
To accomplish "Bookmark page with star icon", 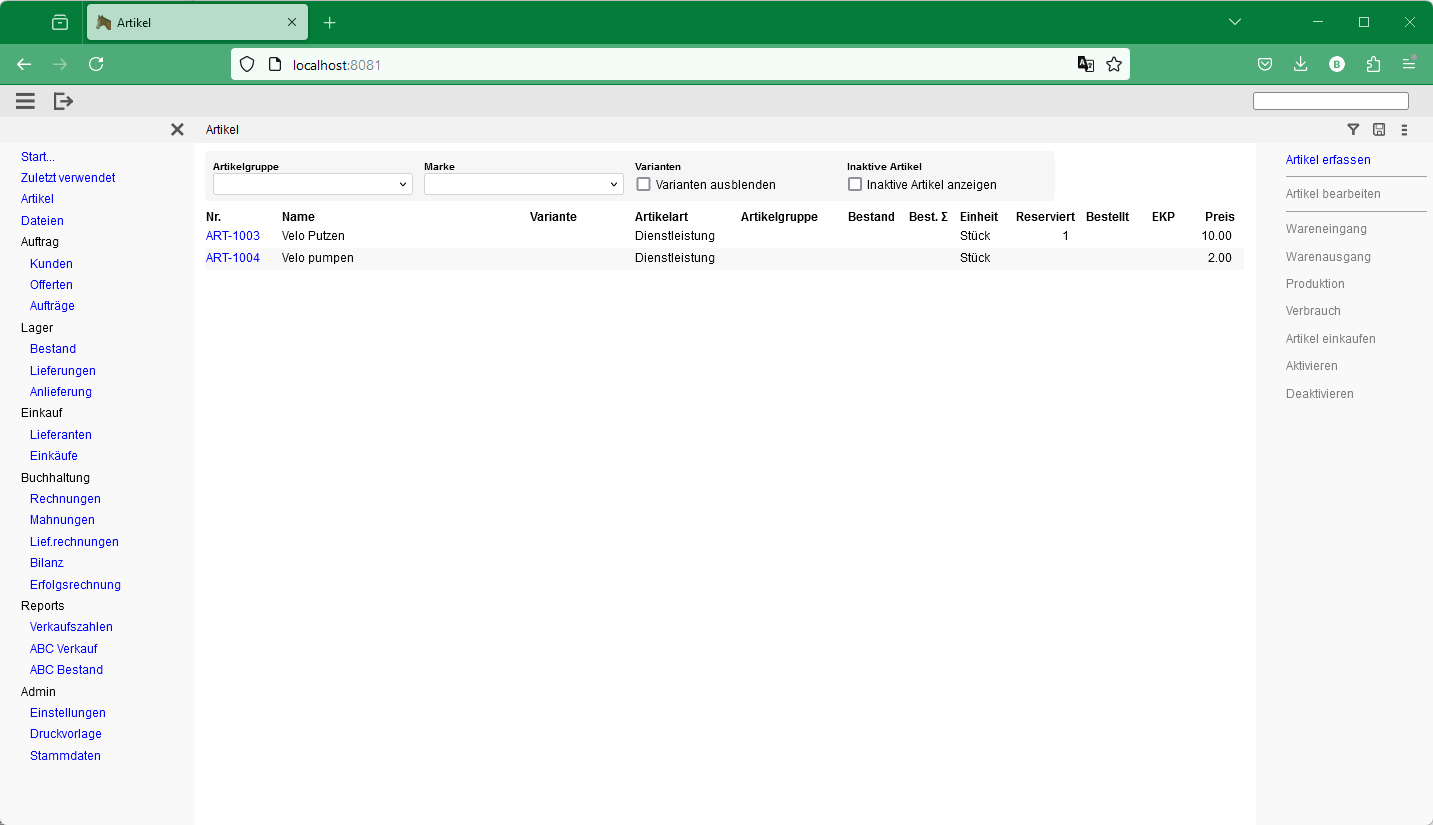I will click(x=1113, y=64).
